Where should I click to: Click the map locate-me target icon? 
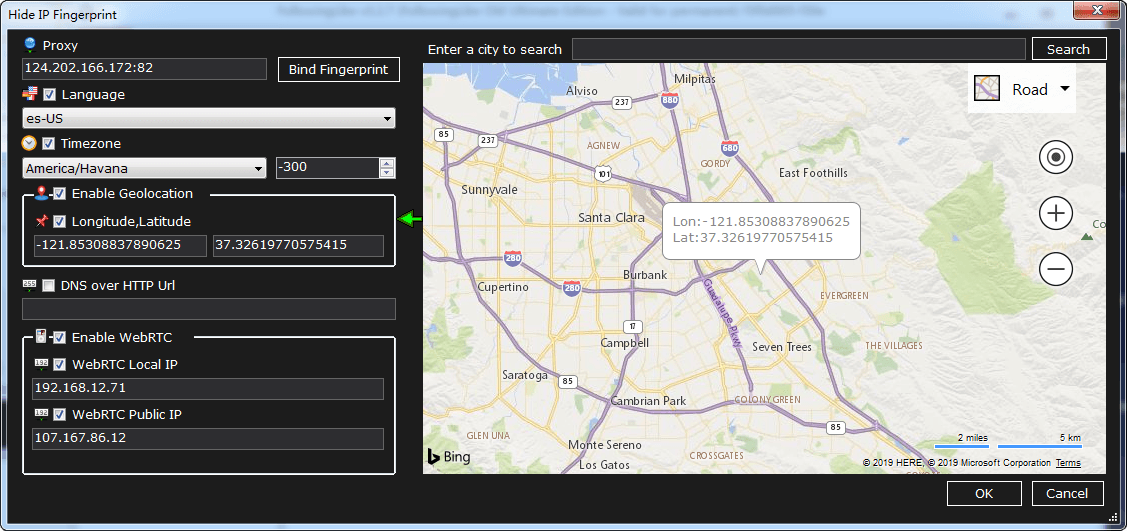coord(1056,157)
